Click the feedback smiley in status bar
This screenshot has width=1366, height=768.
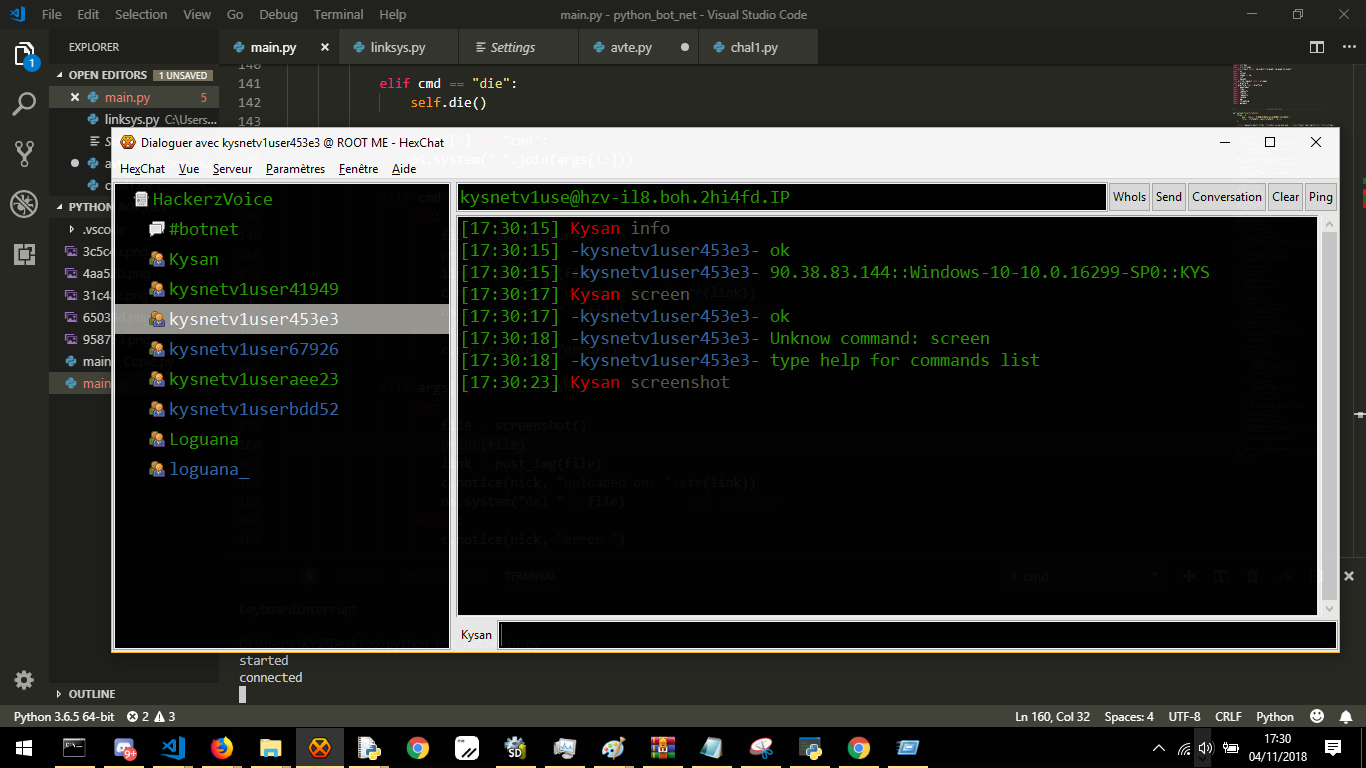pyautogui.click(x=1317, y=716)
